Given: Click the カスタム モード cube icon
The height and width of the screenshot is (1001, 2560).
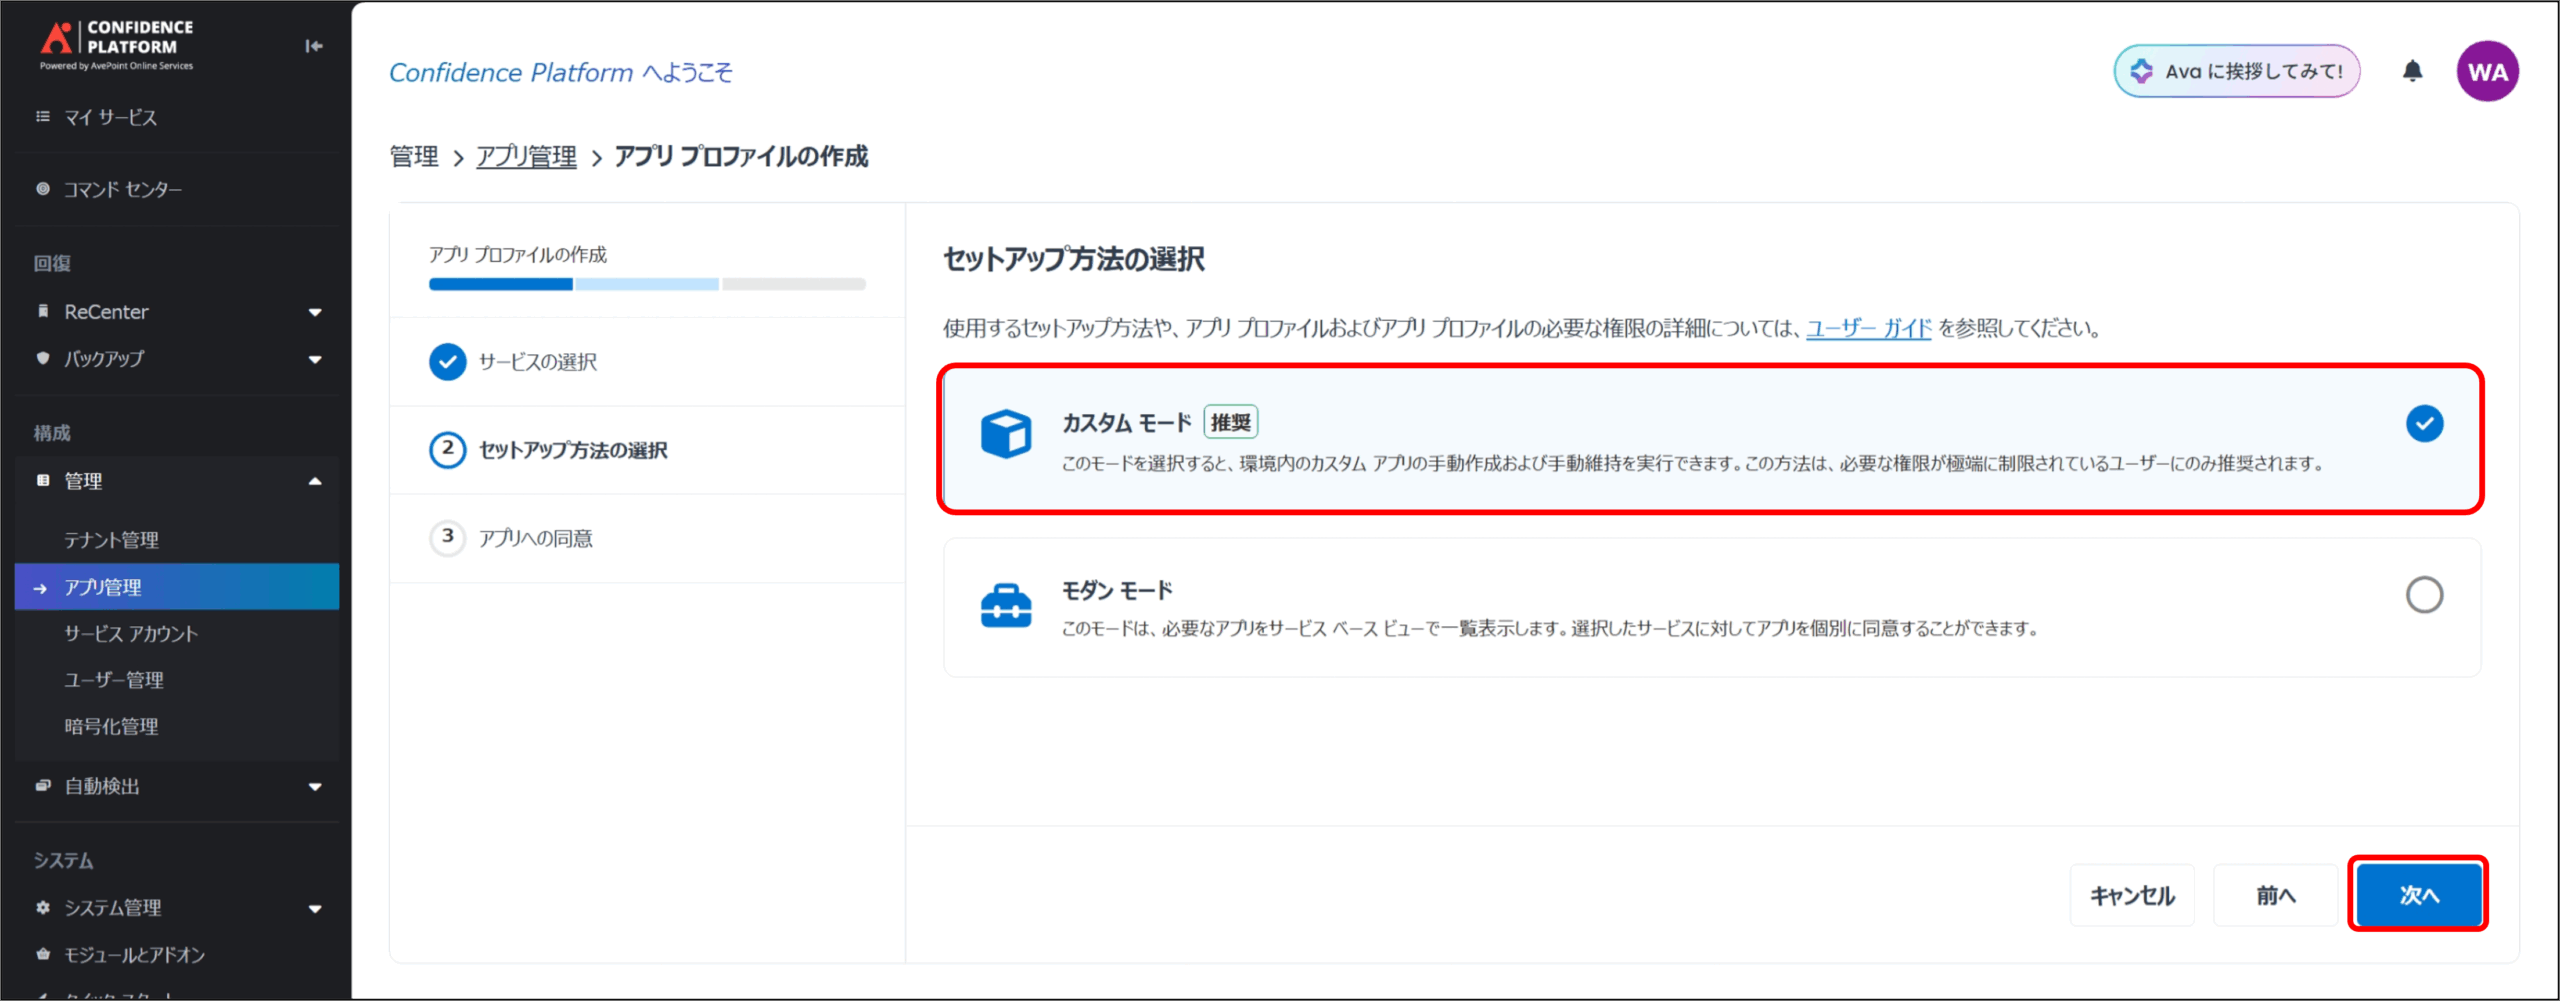Looking at the screenshot, I should pyautogui.click(x=1005, y=434).
